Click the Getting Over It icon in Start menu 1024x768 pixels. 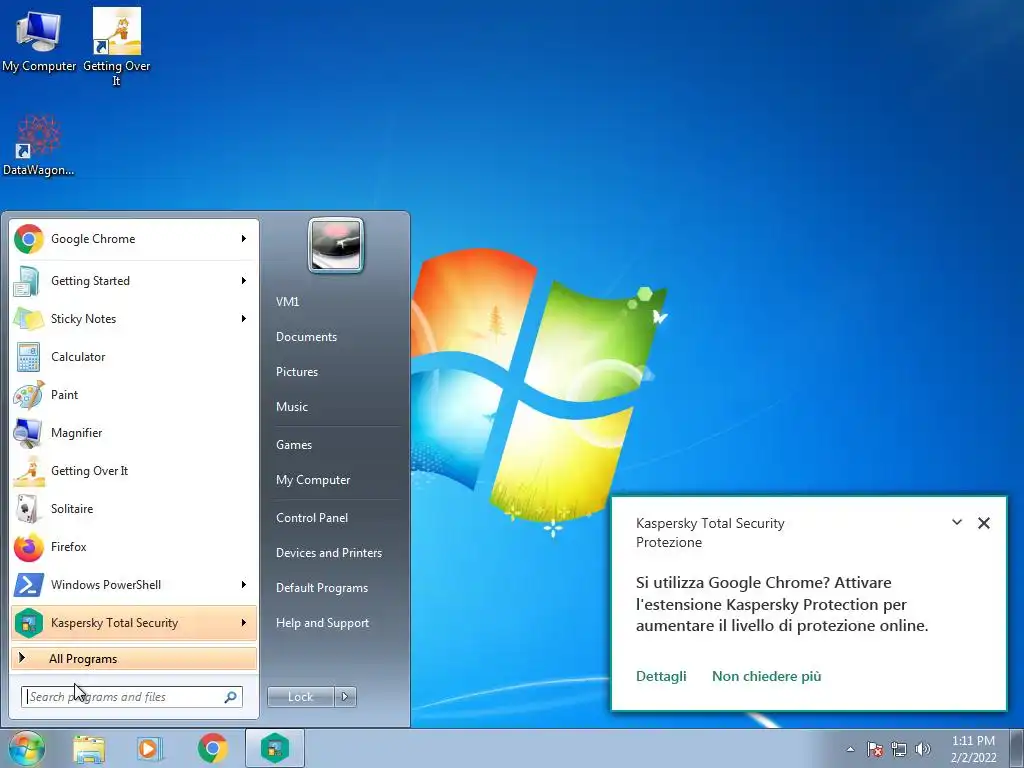[x=29, y=471]
